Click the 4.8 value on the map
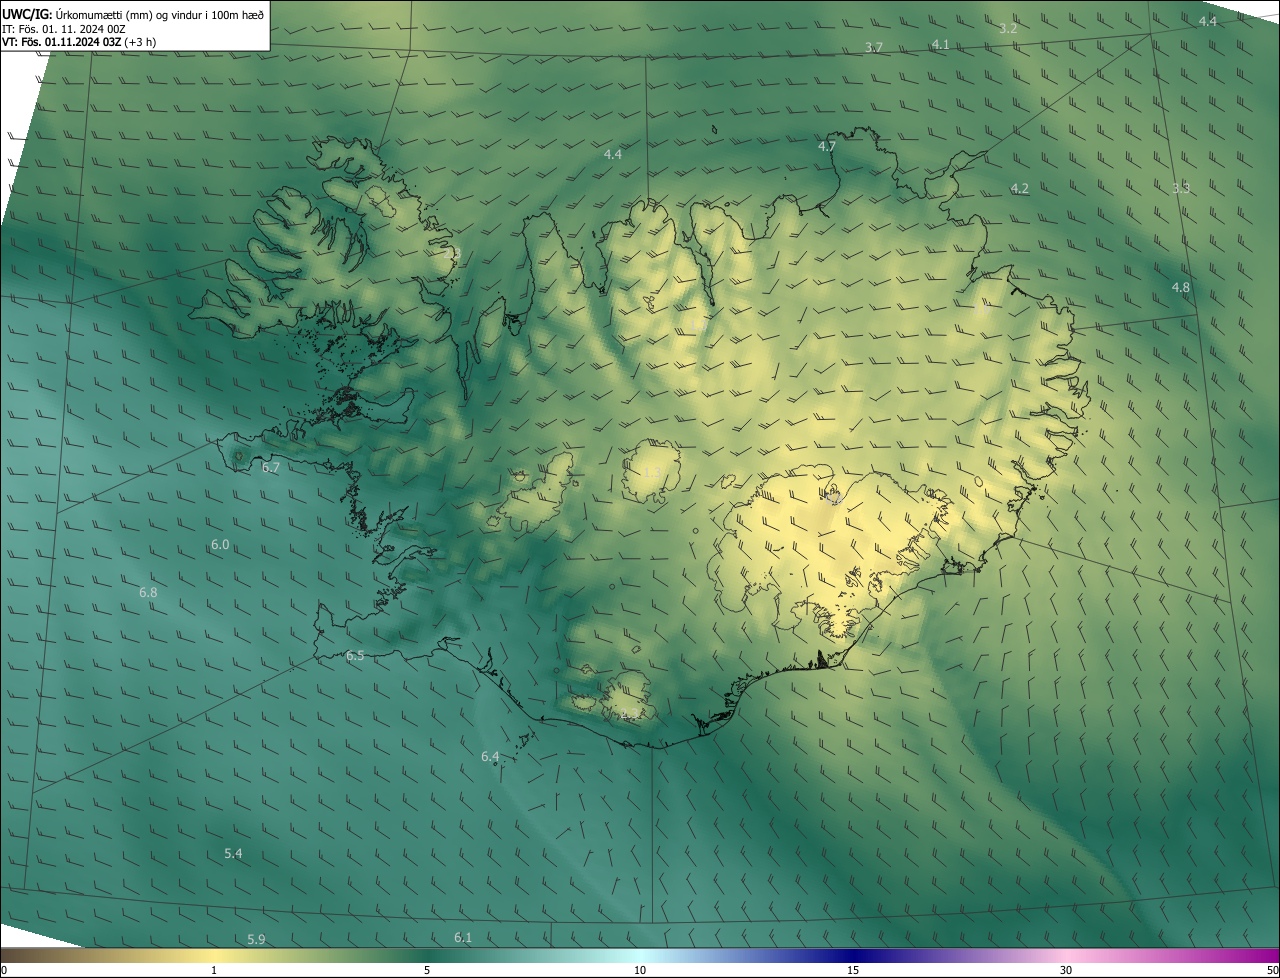 [x=1181, y=288]
